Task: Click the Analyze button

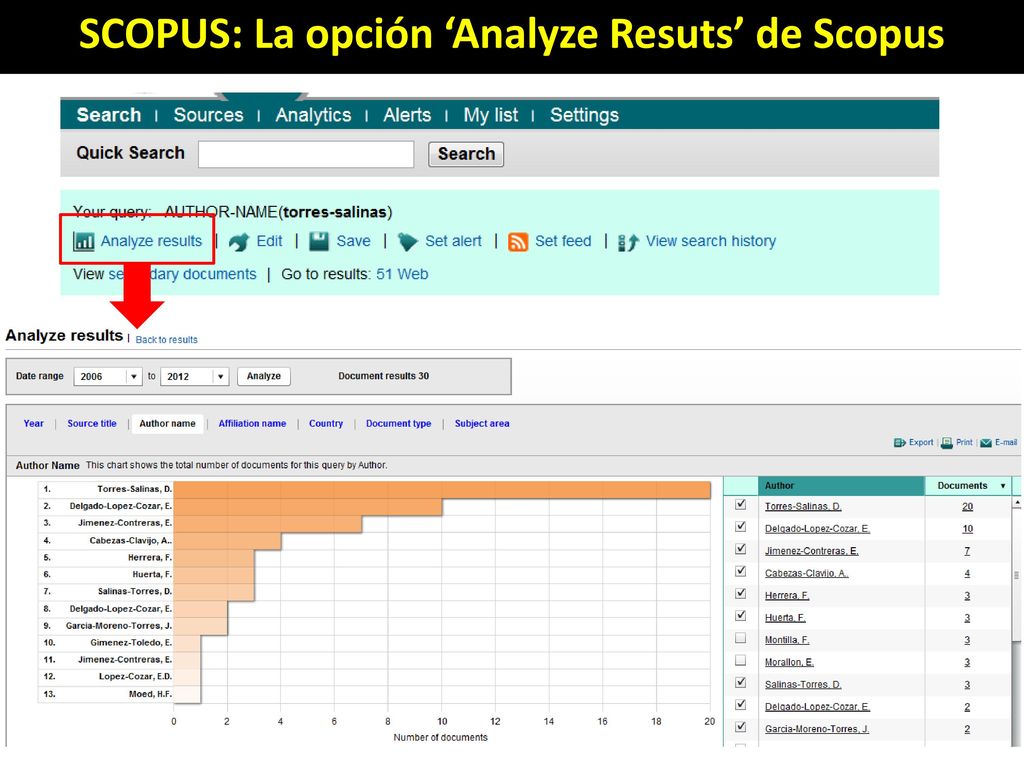Action: tap(264, 376)
